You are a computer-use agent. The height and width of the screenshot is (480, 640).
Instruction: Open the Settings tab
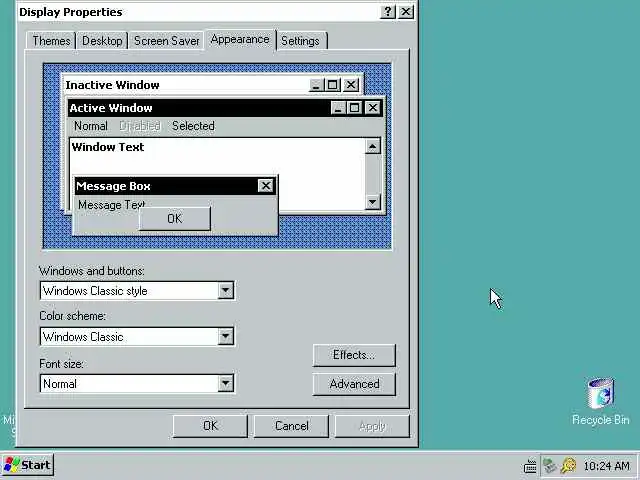(x=300, y=41)
